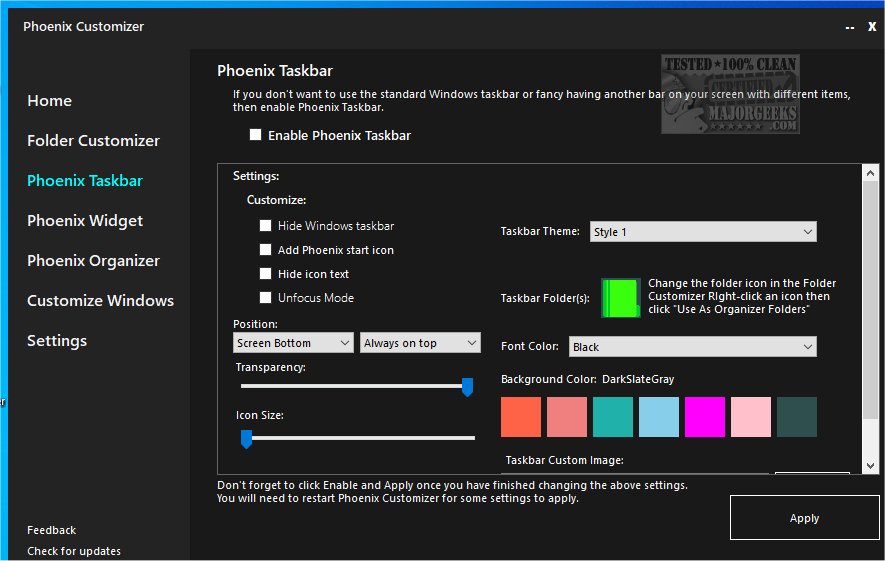Open Customize Windows in the sidebar
This screenshot has height=561, width=885.
pyautogui.click(x=100, y=301)
